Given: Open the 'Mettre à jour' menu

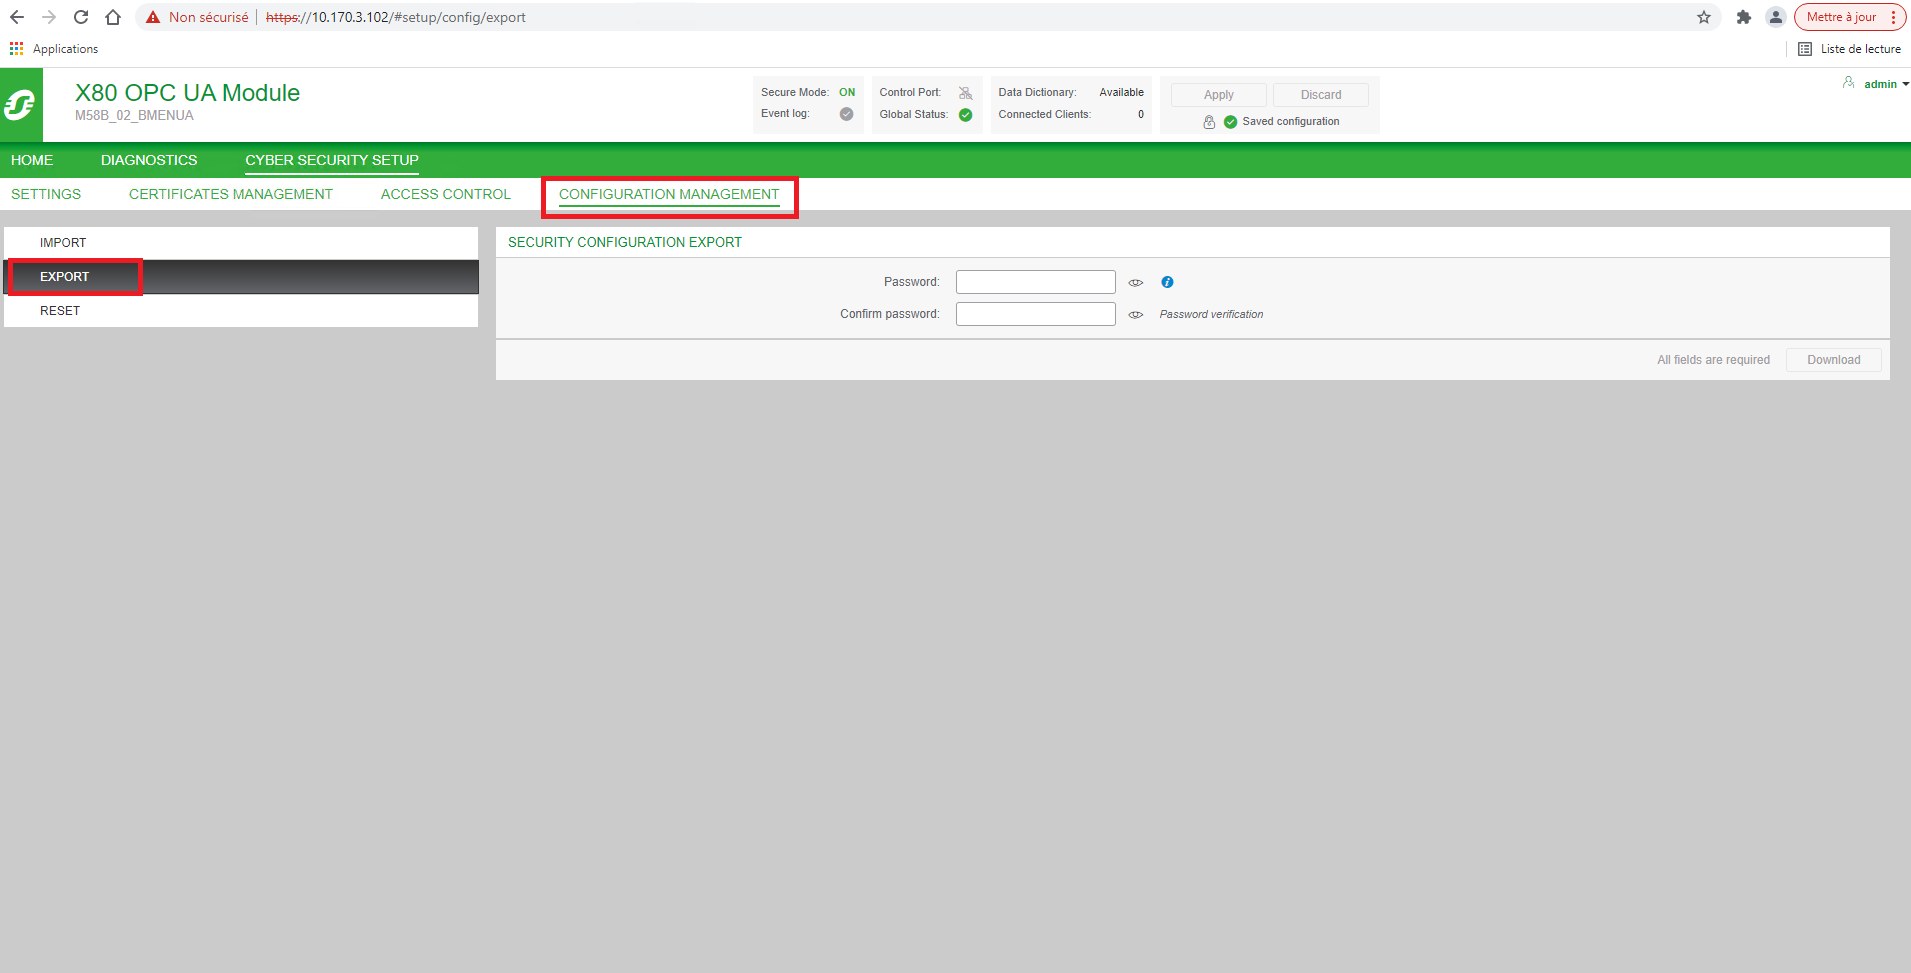Looking at the screenshot, I should click(x=1850, y=17).
